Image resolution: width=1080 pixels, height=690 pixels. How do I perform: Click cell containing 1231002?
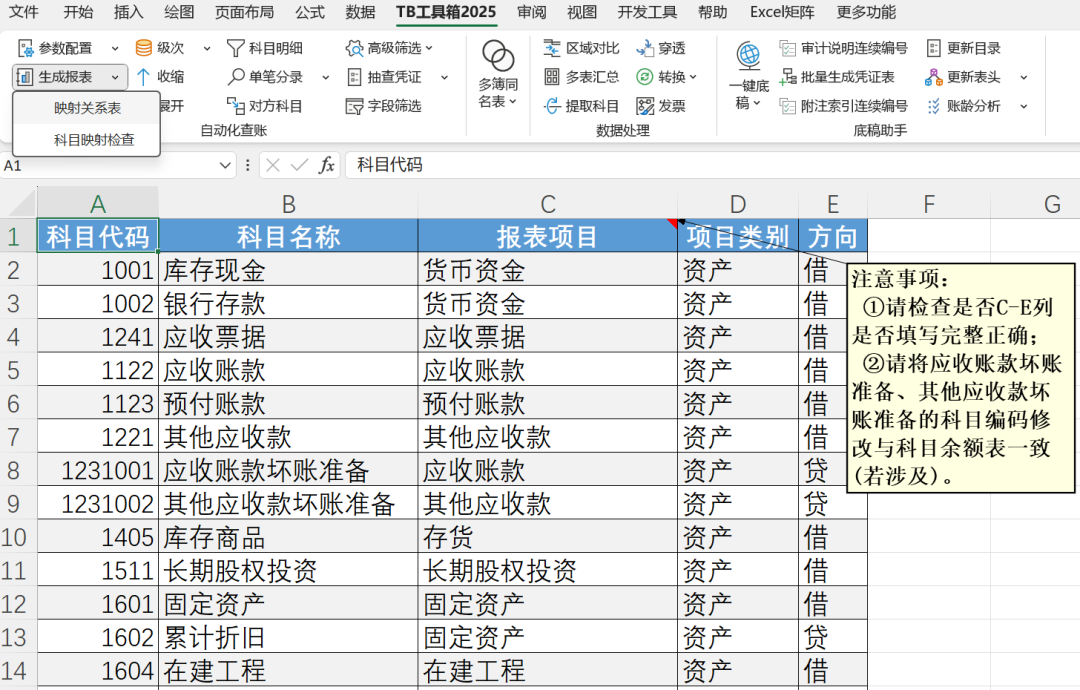click(x=98, y=504)
